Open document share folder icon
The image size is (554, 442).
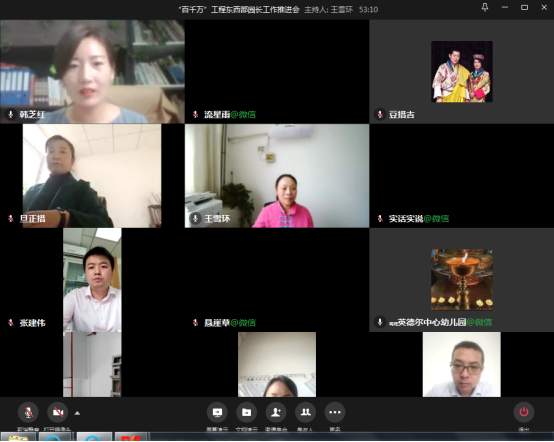pyautogui.click(x=246, y=412)
